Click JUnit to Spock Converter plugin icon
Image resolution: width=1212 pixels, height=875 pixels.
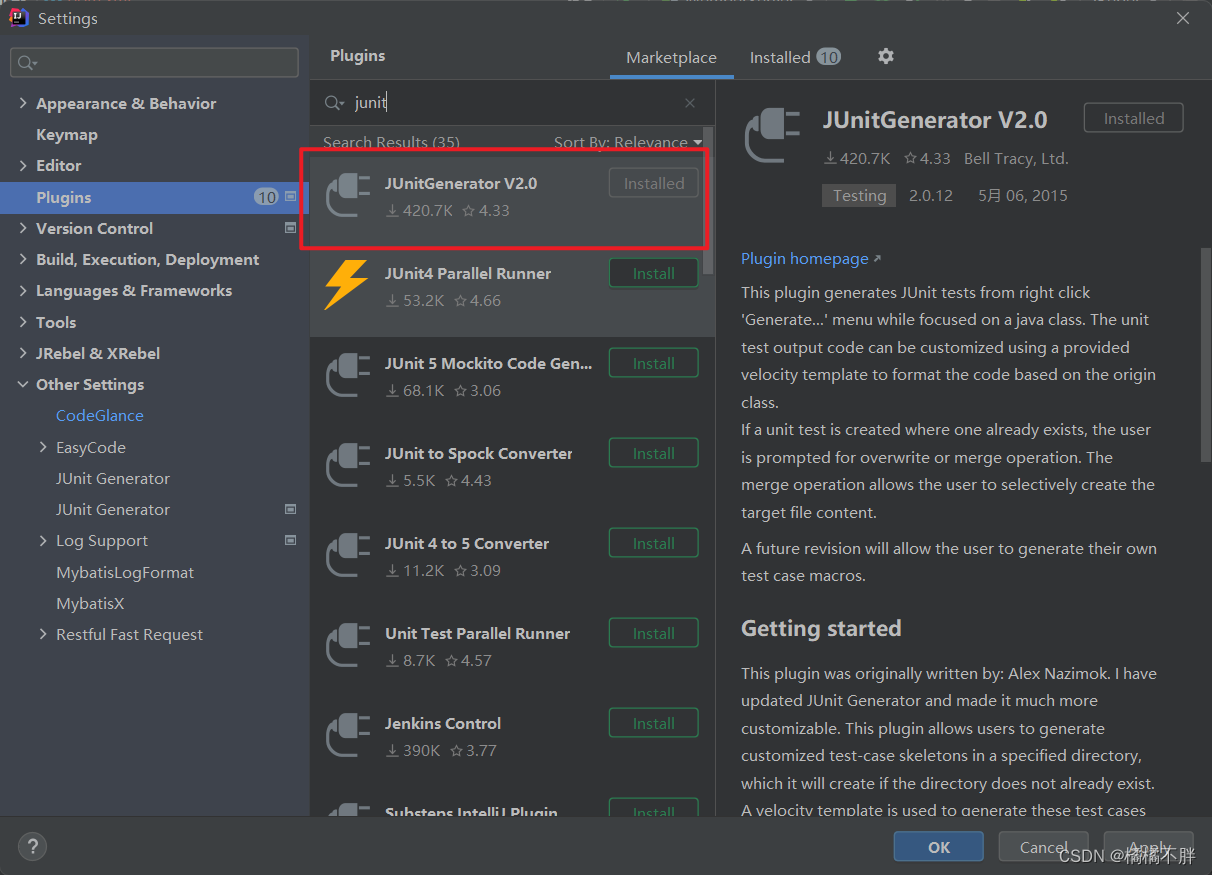(x=348, y=466)
